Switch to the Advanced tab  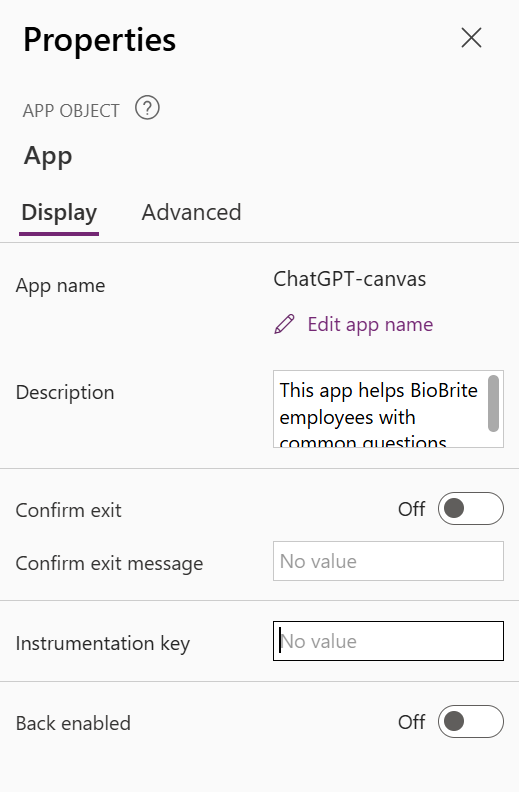click(191, 212)
